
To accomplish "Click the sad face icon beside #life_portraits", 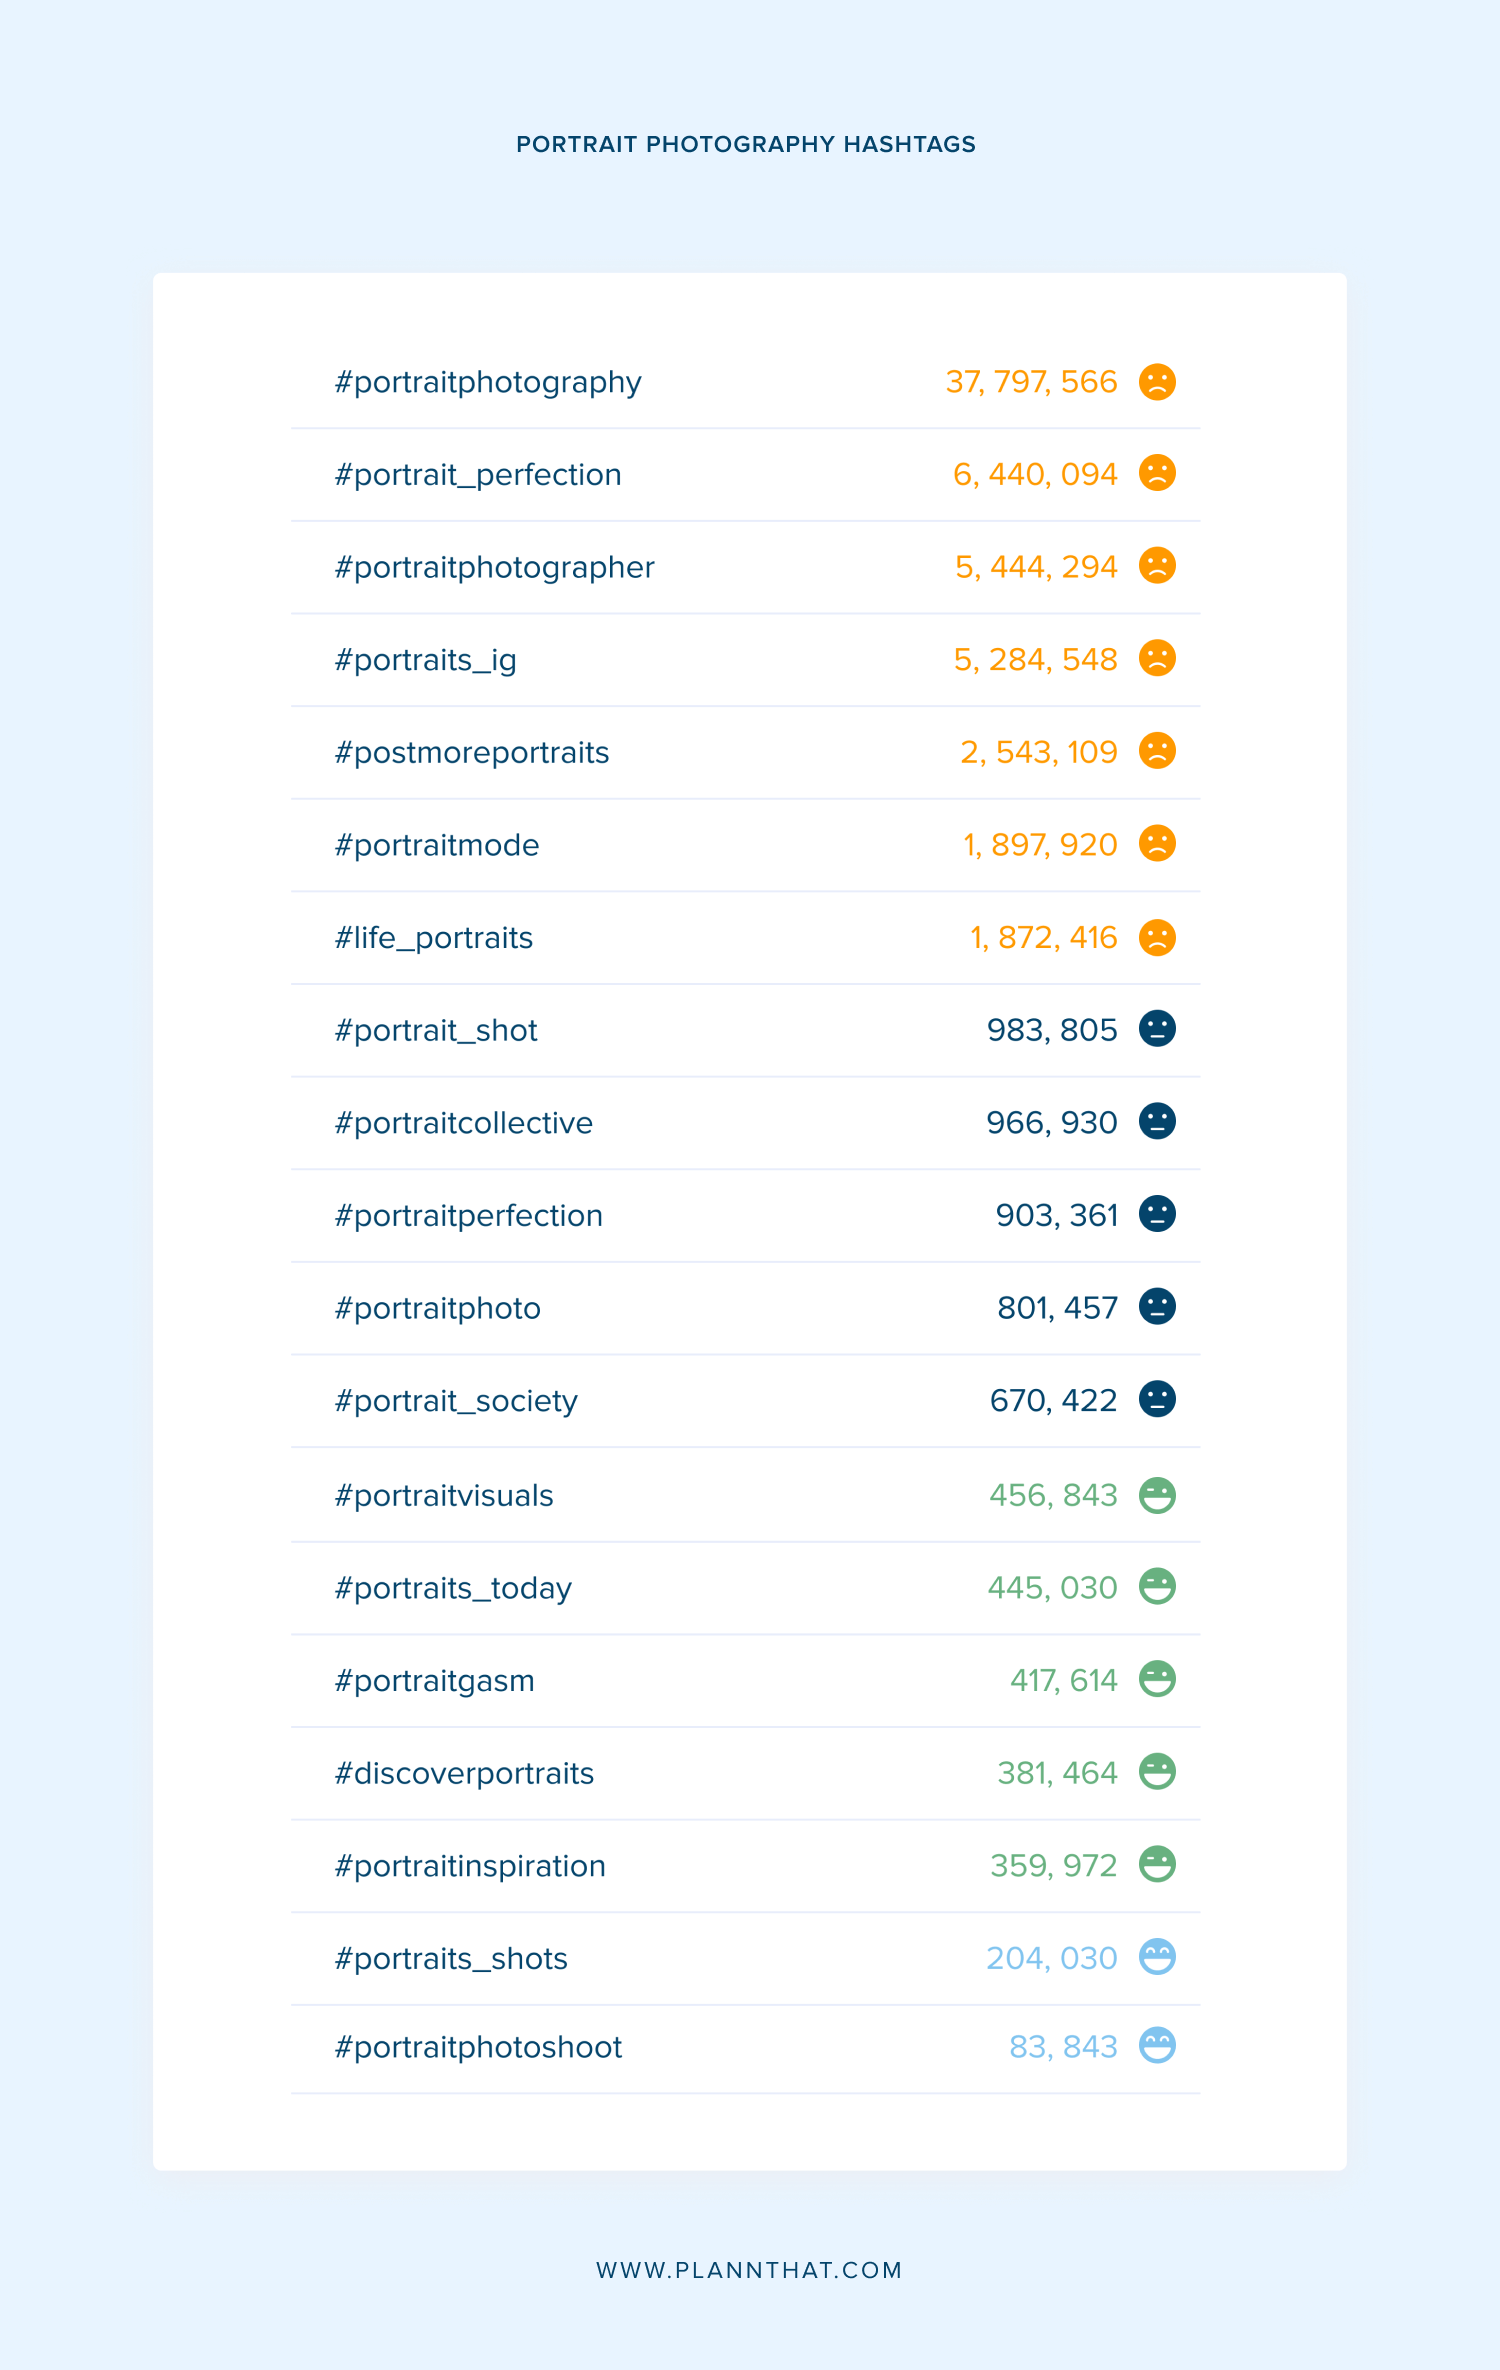I will (1157, 937).
